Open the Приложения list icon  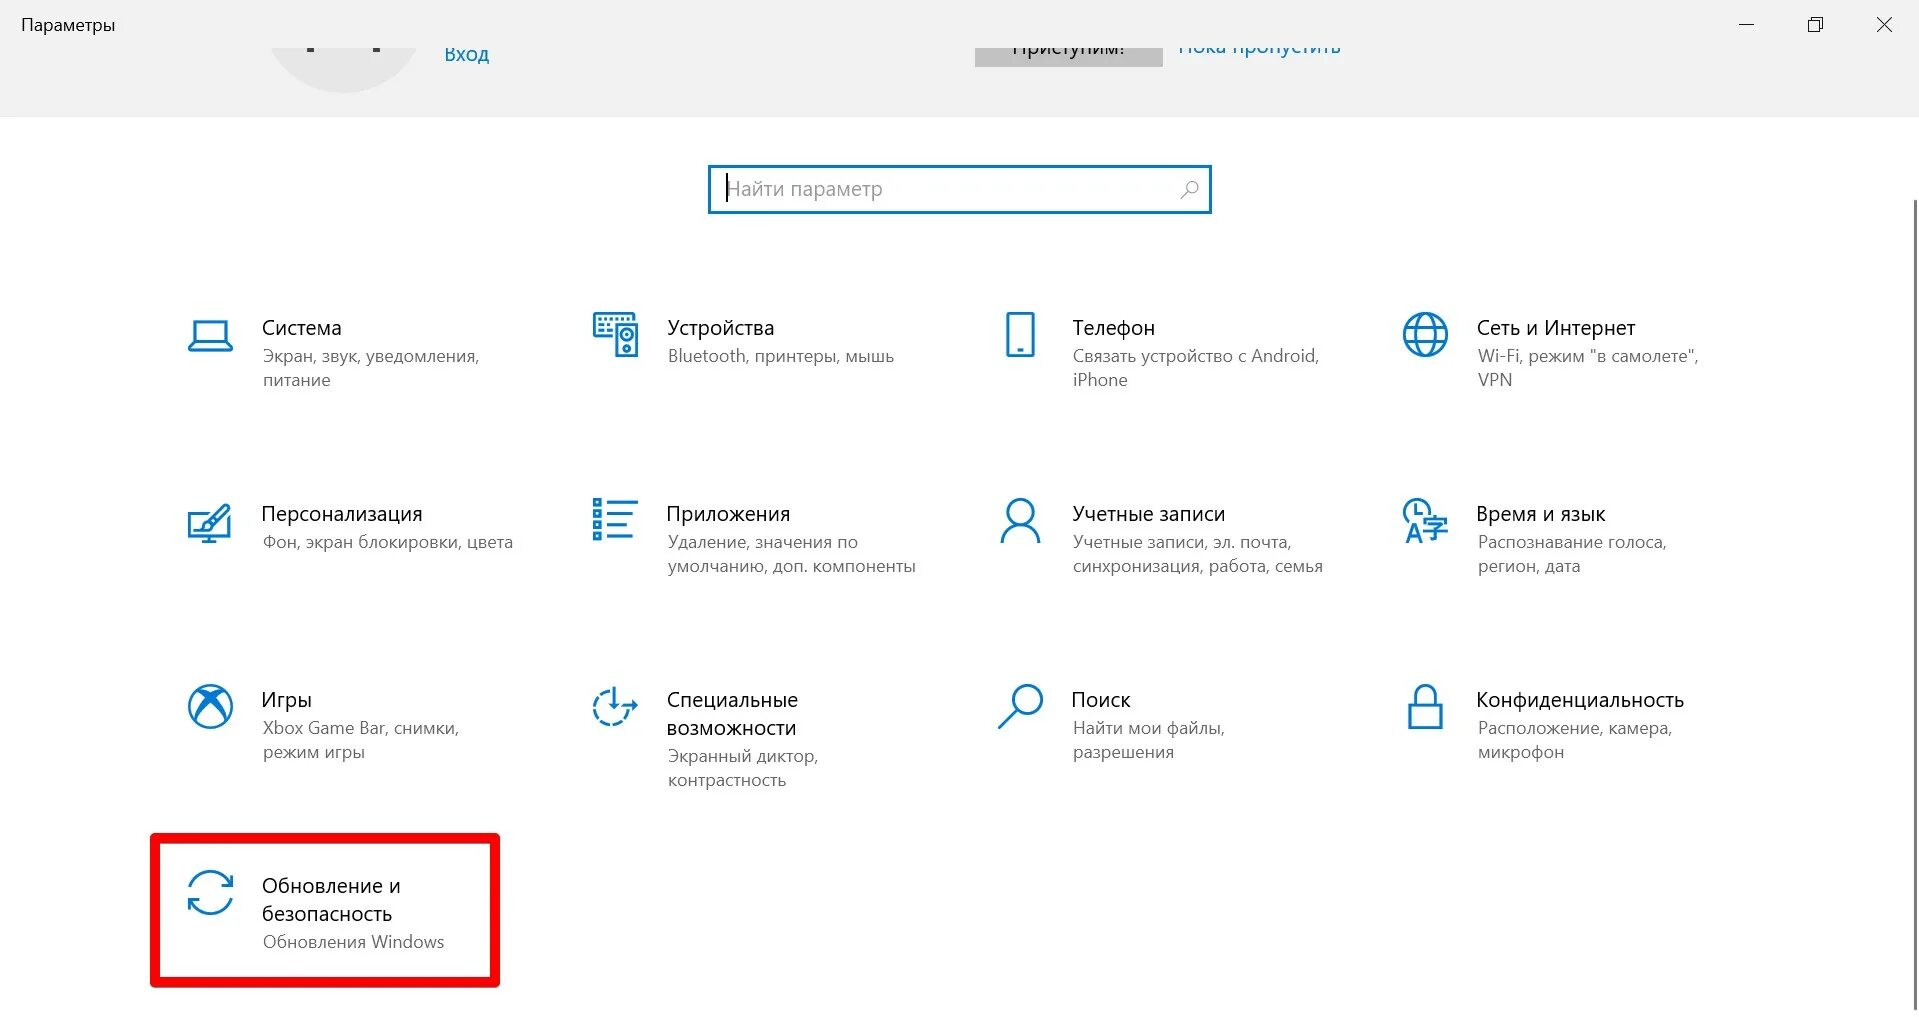(x=614, y=519)
